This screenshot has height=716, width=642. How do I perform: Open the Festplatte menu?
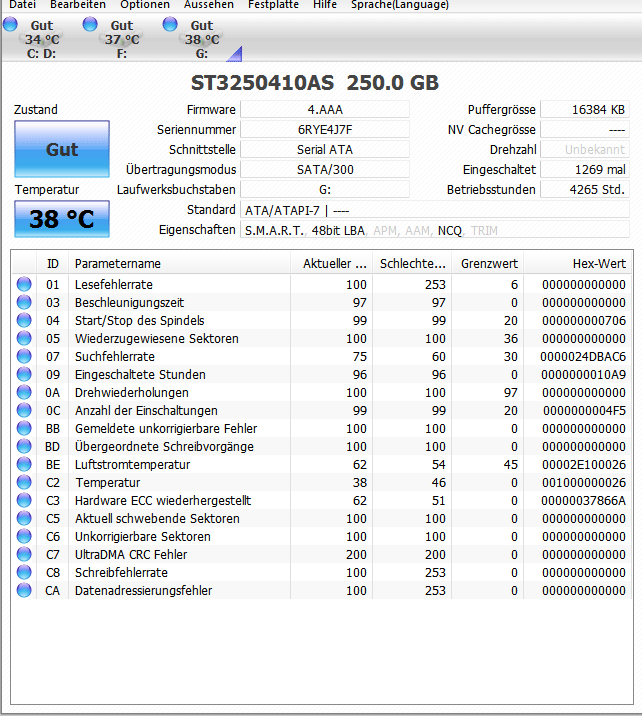pos(274,5)
